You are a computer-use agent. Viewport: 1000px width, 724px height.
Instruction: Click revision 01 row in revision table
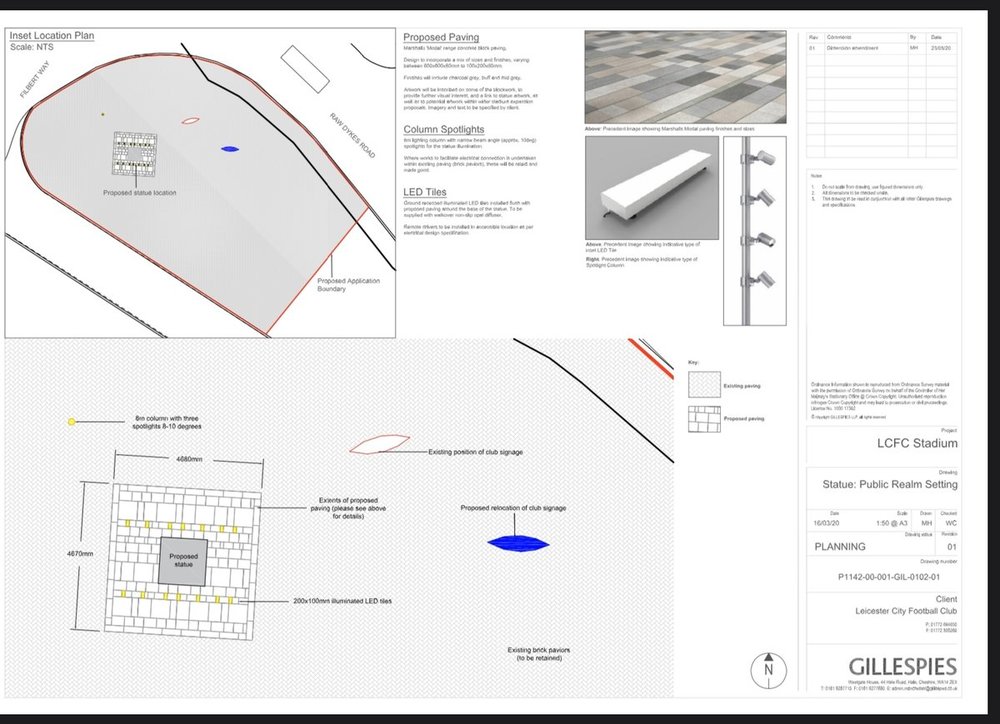(x=881, y=48)
